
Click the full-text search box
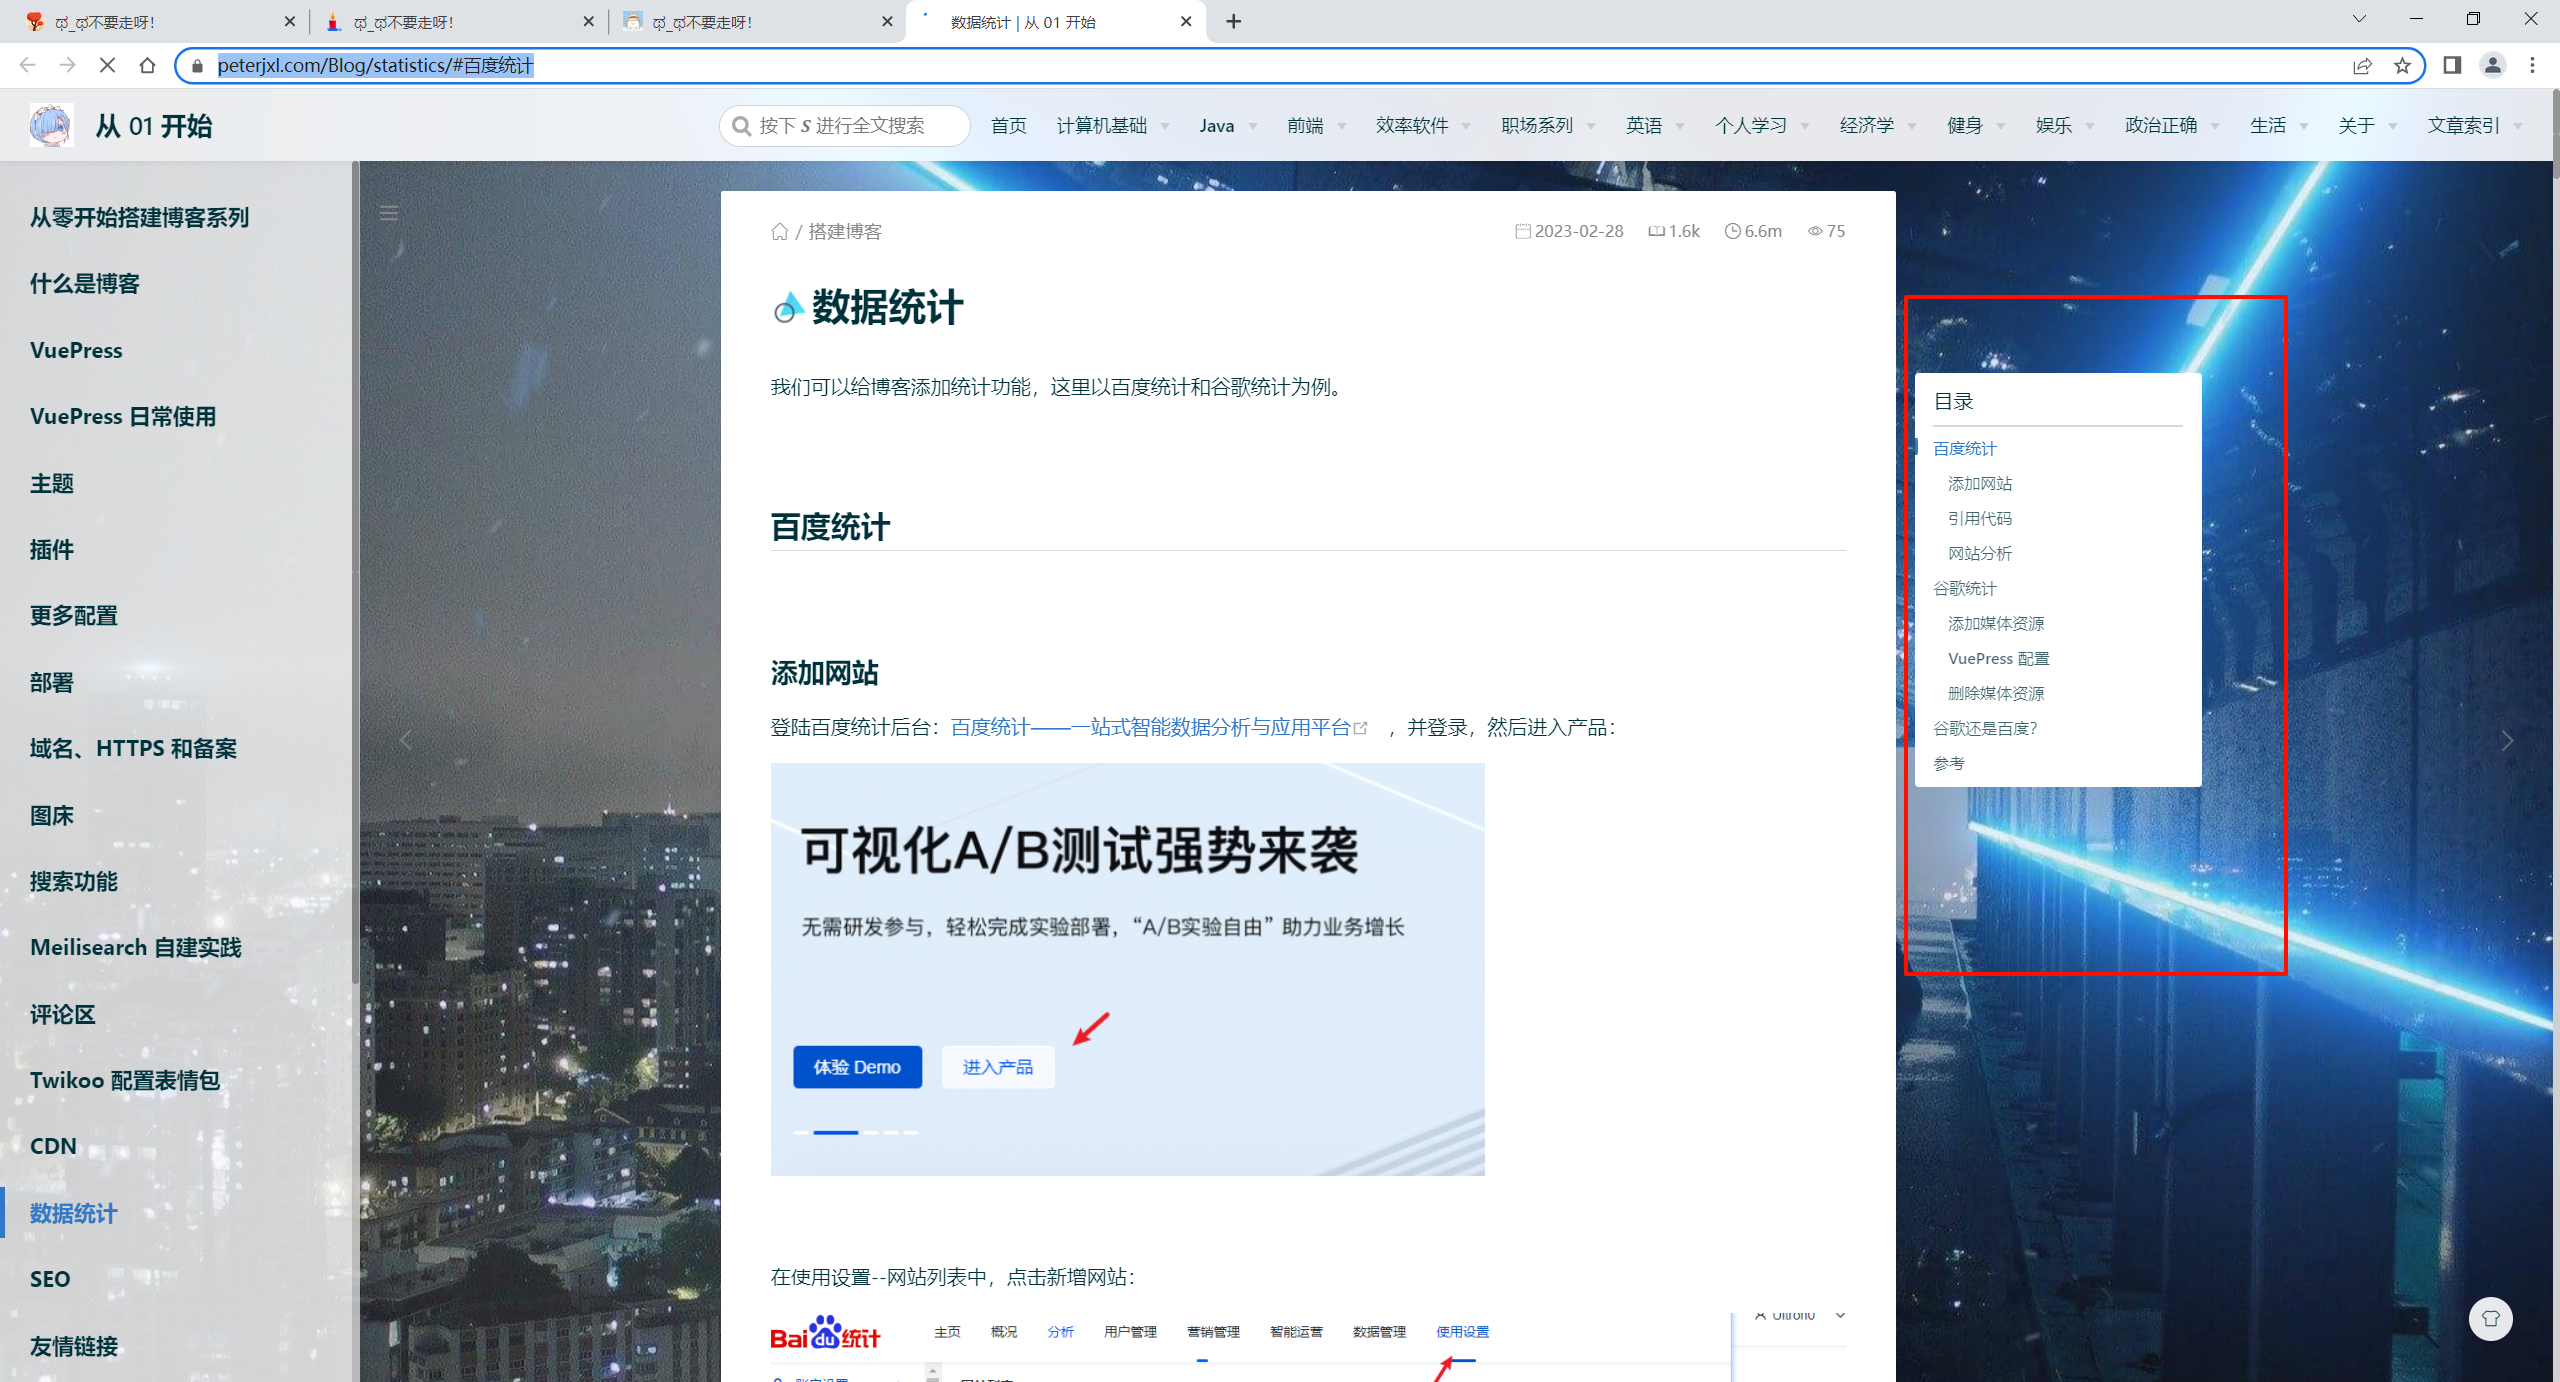click(x=844, y=126)
